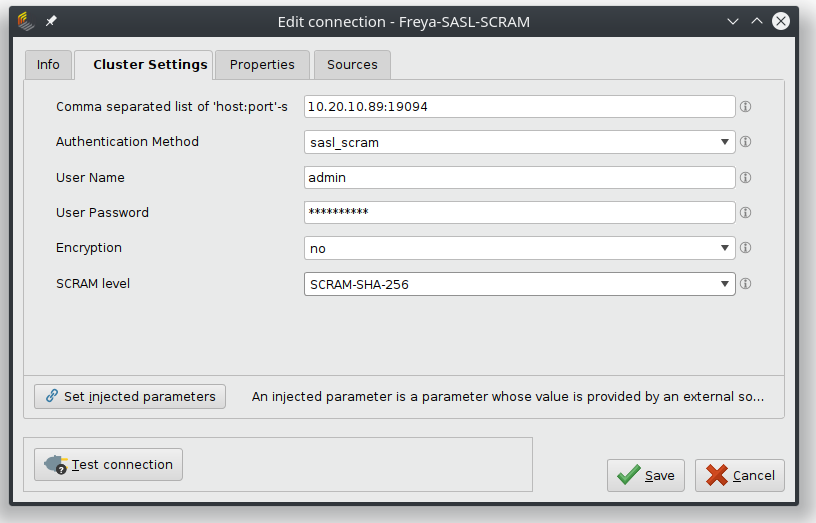Expand the Encryption dropdown
This screenshot has width=816, height=523.
coord(519,248)
